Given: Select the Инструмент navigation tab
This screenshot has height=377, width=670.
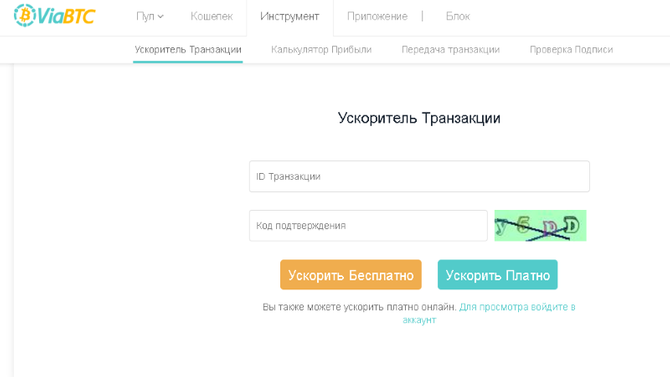Looking at the screenshot, I should 290,16.
